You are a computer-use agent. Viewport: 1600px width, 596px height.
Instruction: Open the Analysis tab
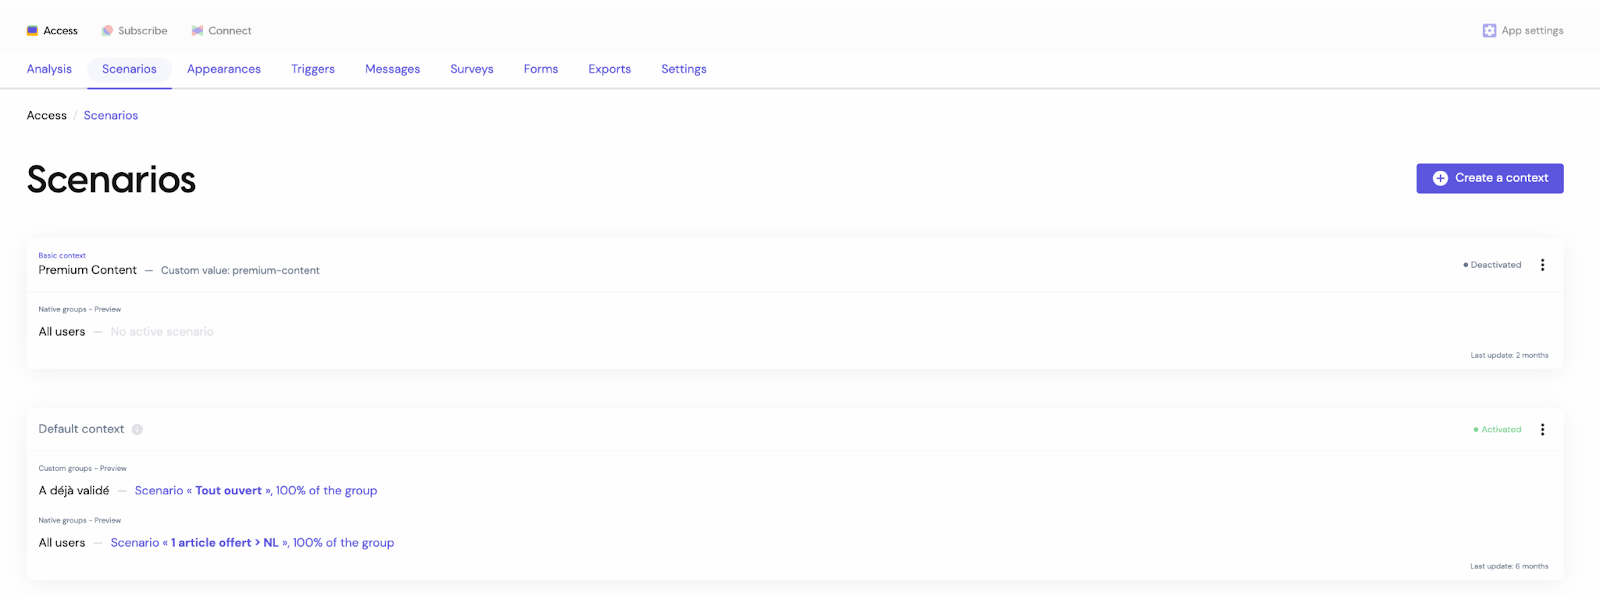49,69
